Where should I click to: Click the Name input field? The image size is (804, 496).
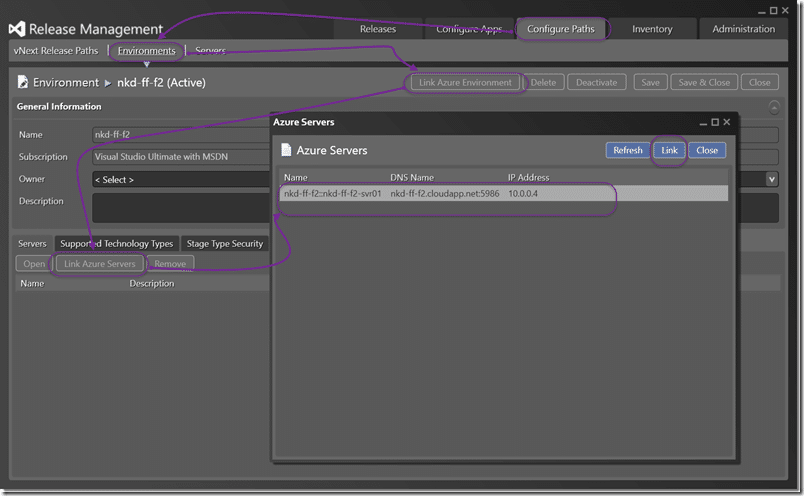[x=181, y=134]
